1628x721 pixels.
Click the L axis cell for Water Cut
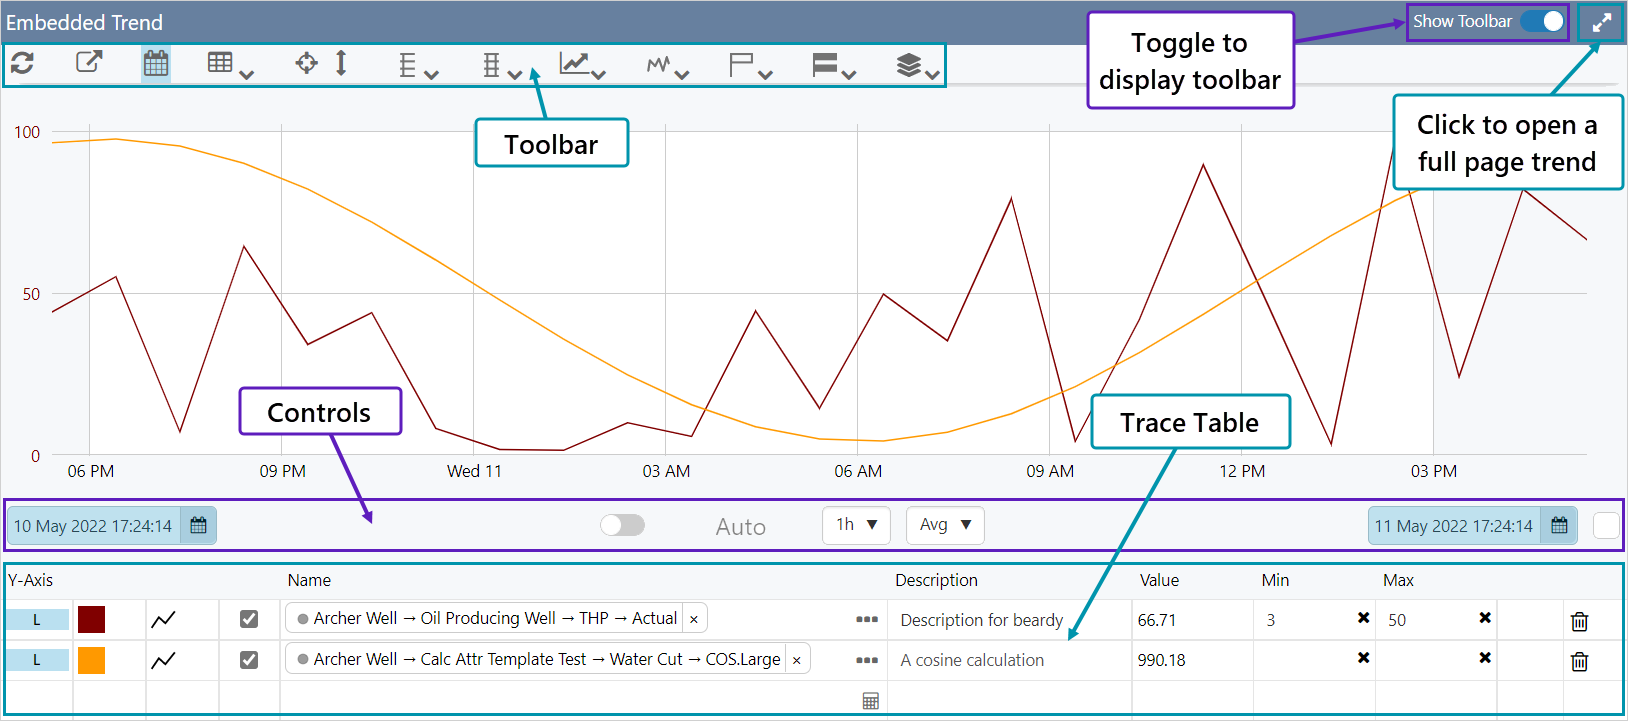pos(37,660)
